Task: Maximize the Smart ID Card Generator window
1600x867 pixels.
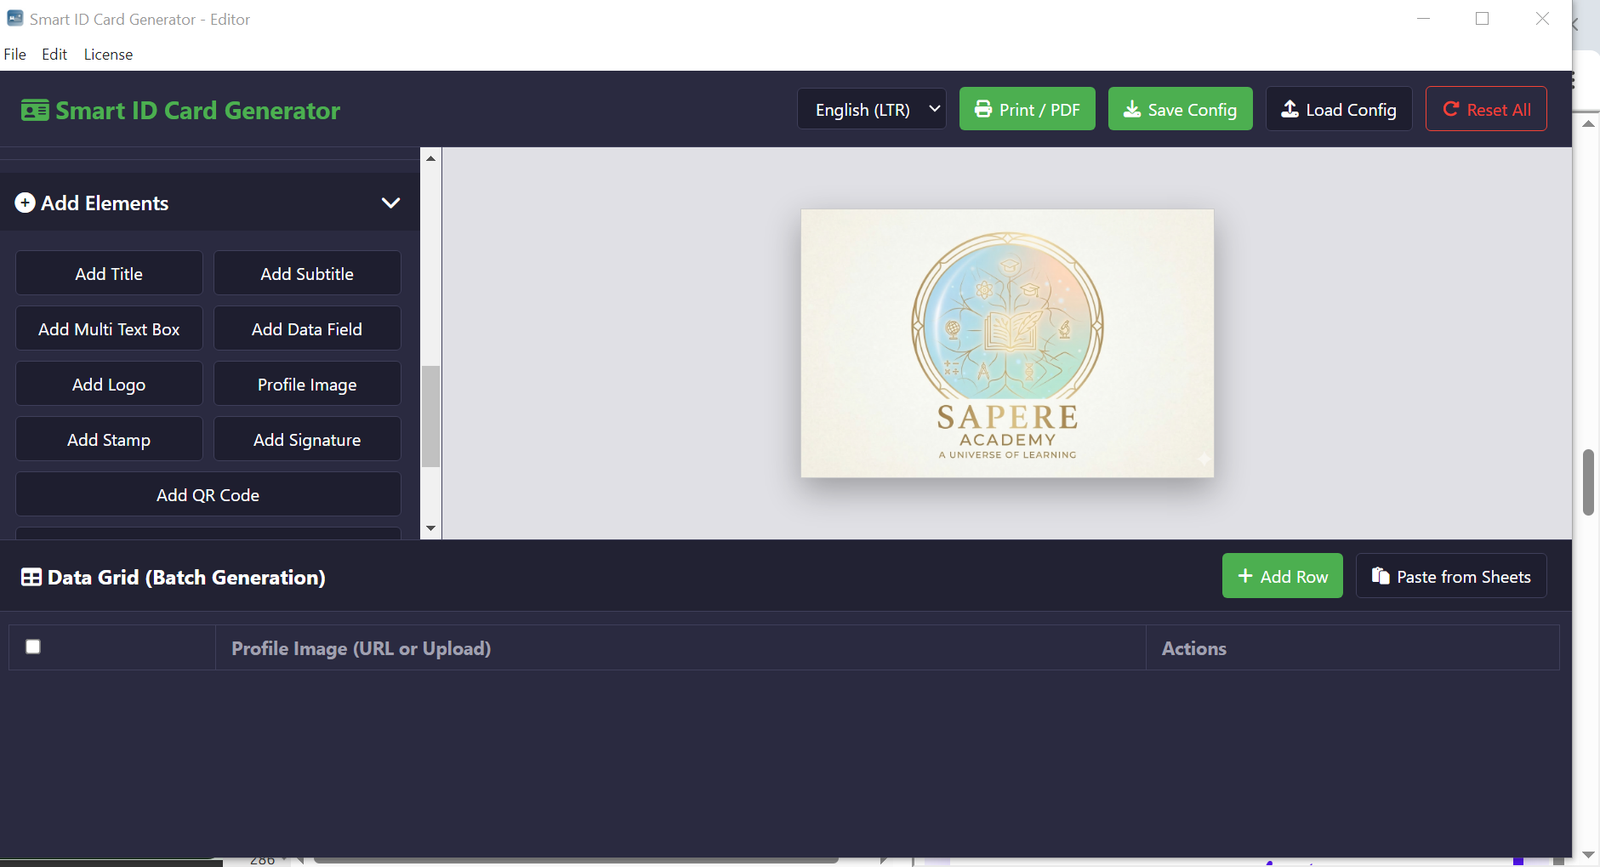Action: [1482, 18]
